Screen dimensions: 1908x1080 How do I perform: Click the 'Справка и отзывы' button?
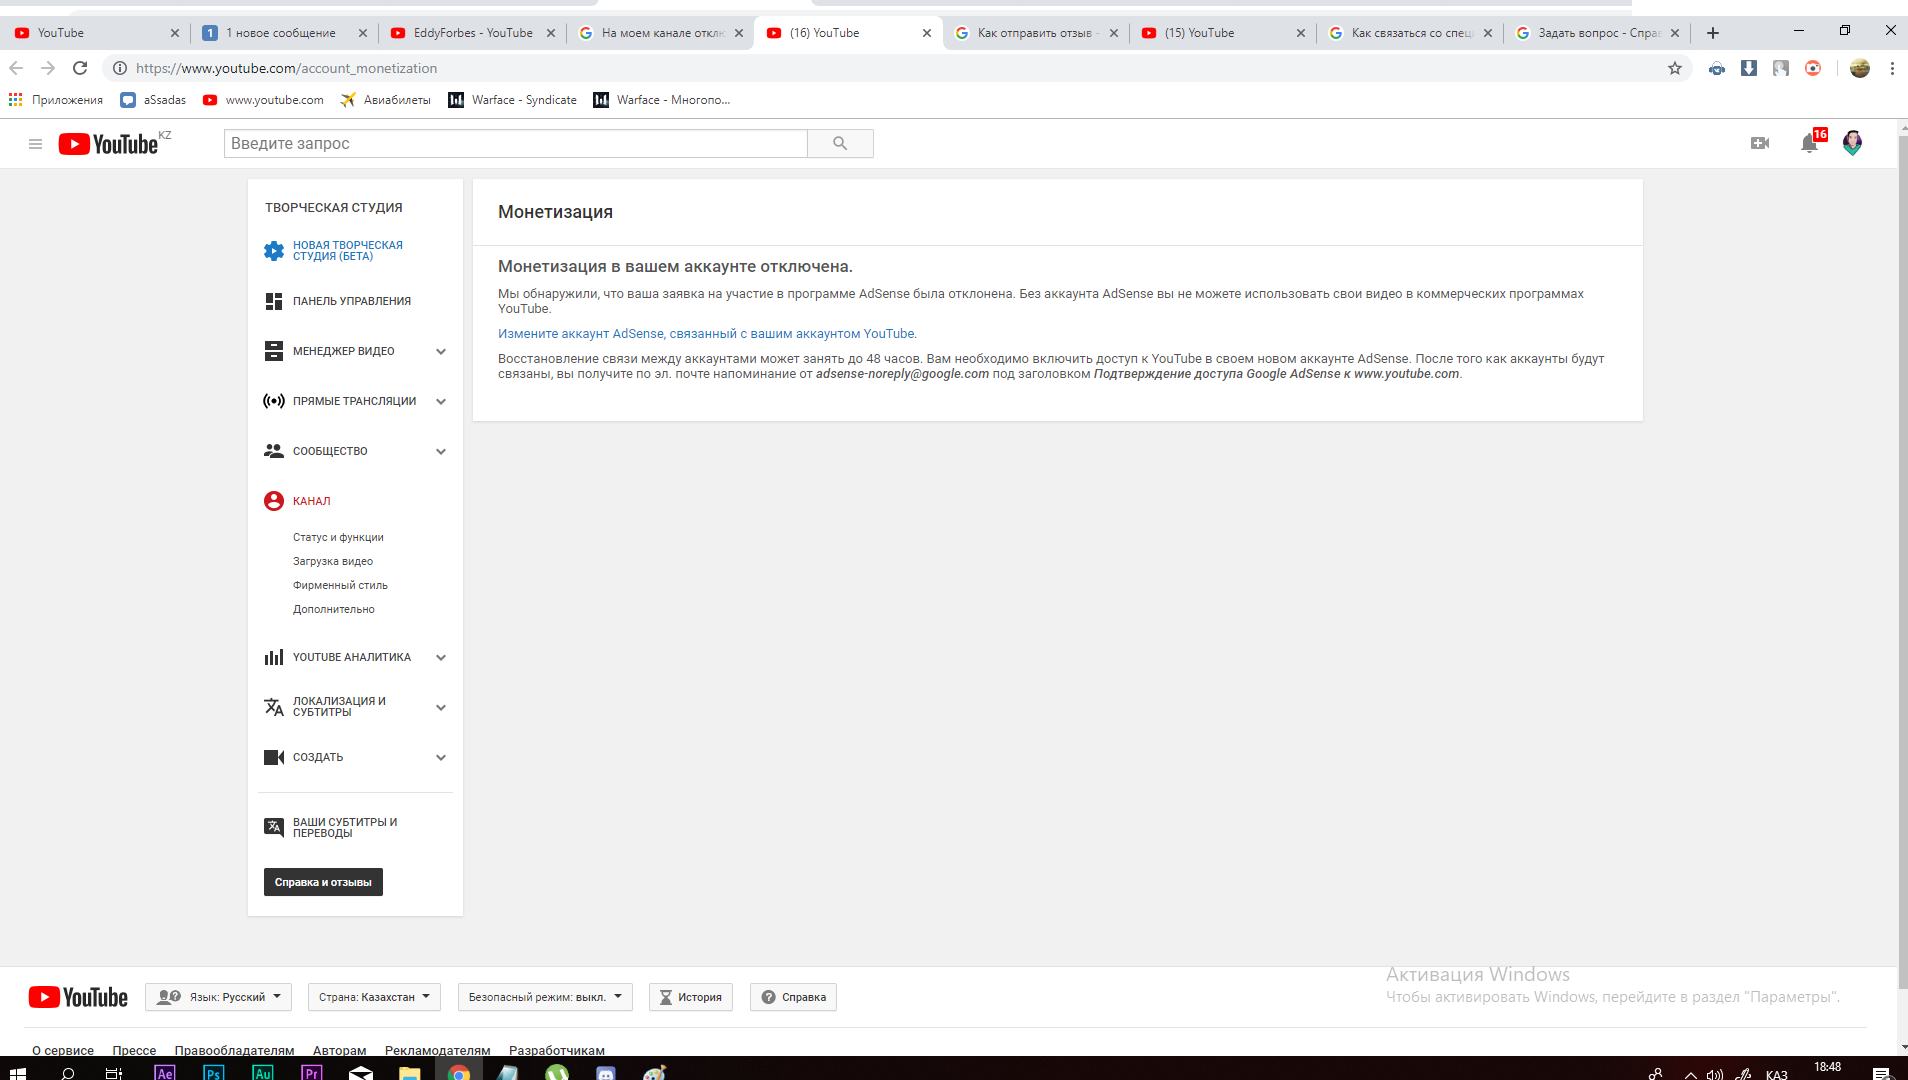[x=323, y=882]
